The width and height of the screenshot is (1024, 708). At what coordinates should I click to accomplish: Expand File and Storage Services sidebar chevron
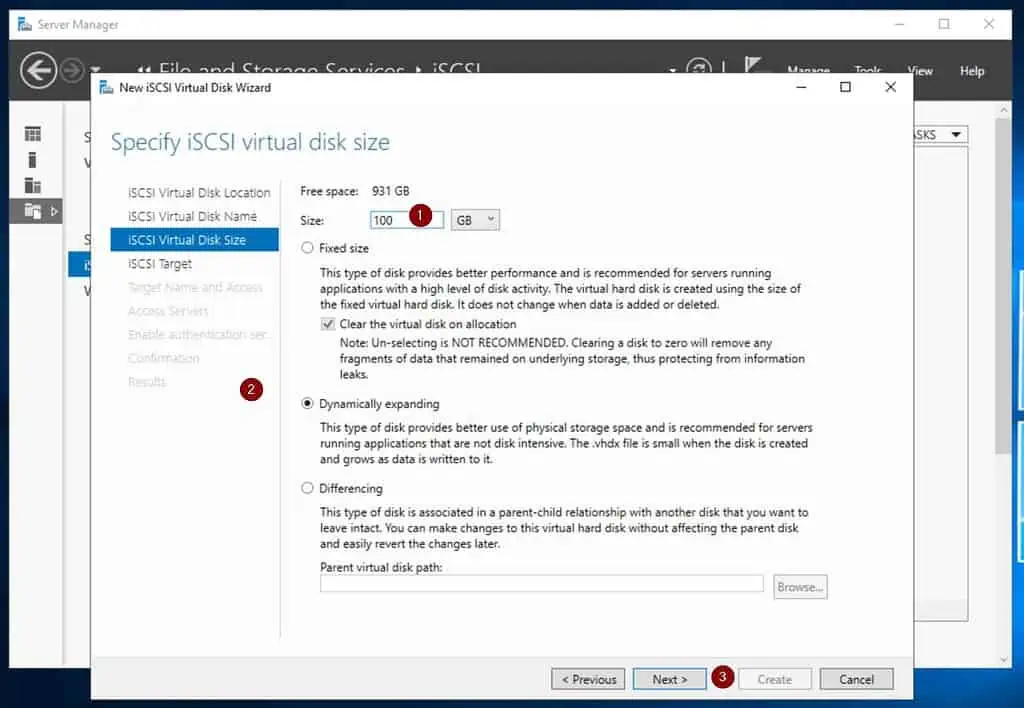[54, 211]
